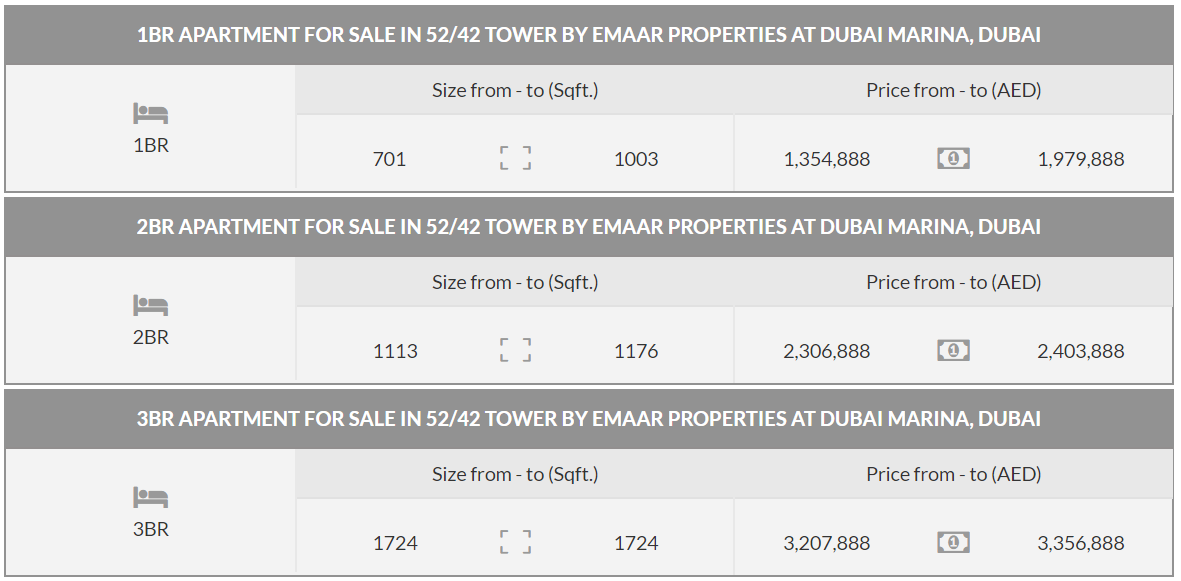Click the bed icon above 3BR

coord(151,497)
